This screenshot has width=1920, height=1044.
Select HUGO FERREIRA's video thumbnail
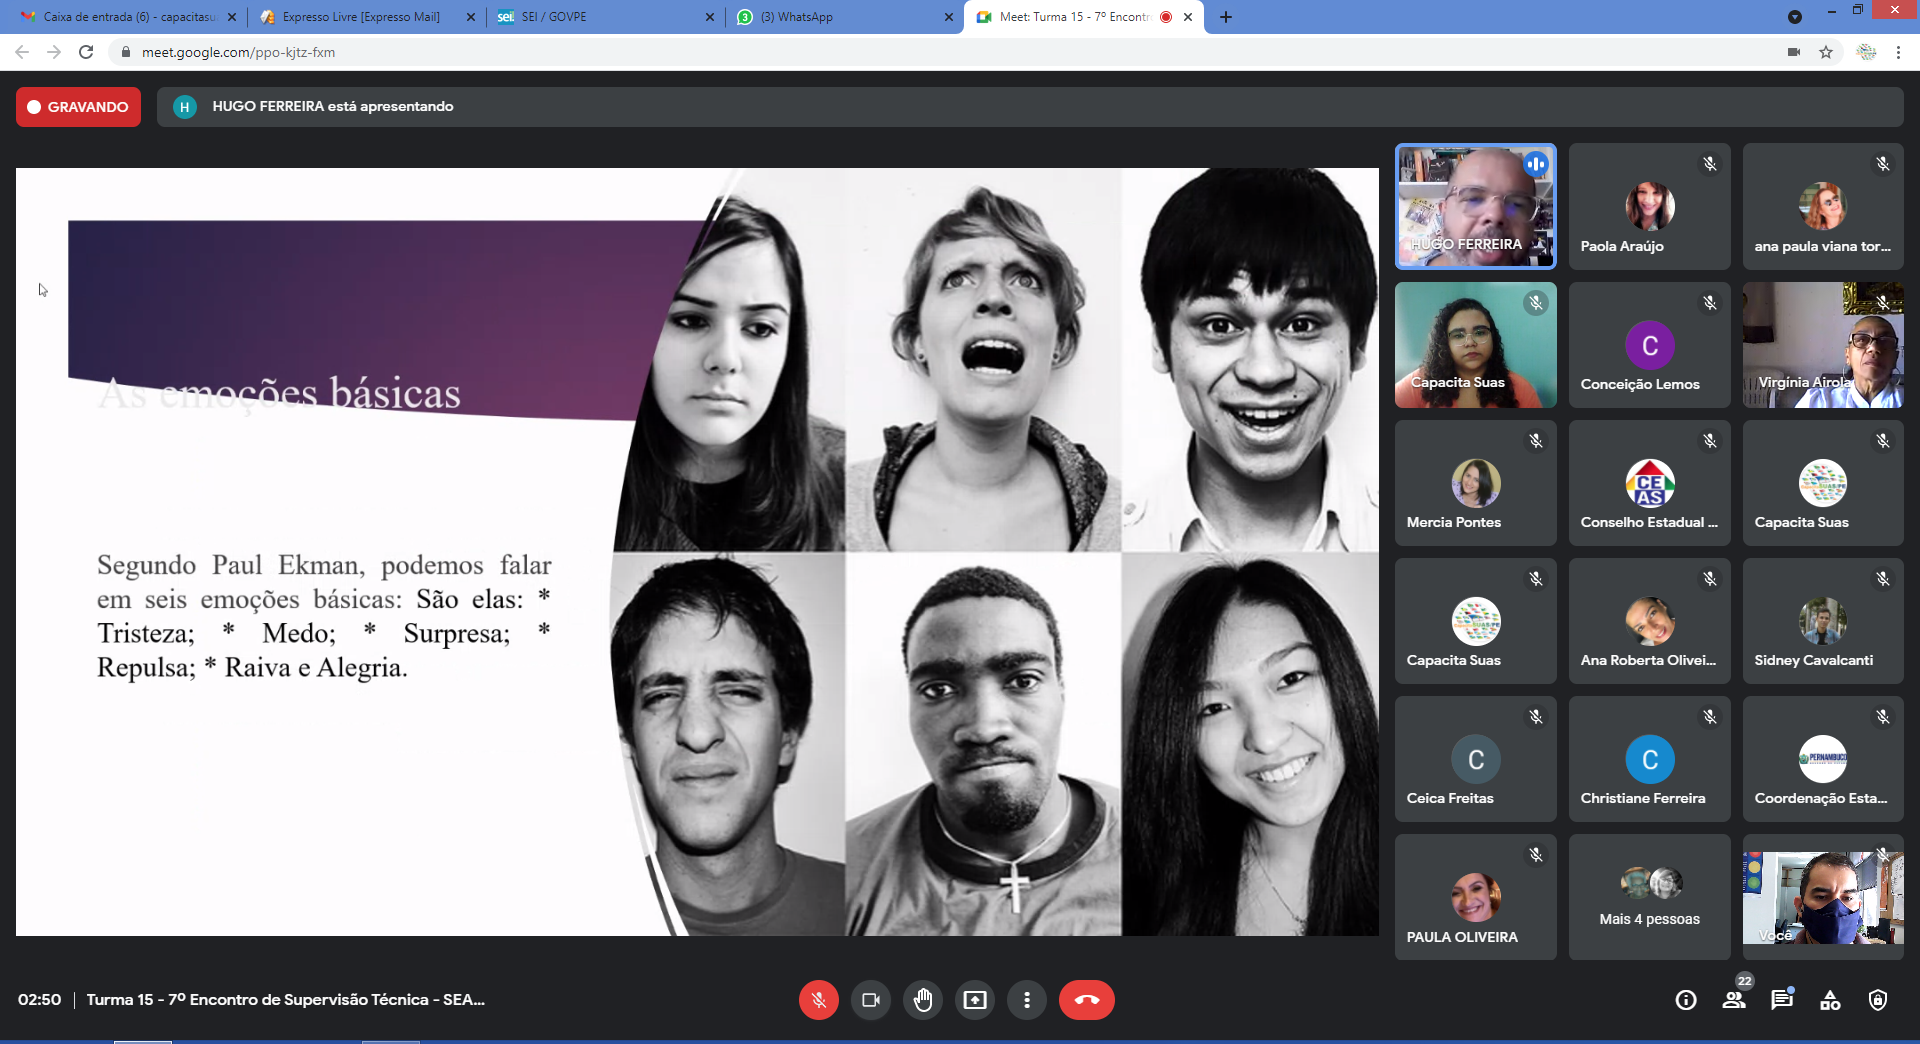pyautogui.click(x=1475, y=207)
